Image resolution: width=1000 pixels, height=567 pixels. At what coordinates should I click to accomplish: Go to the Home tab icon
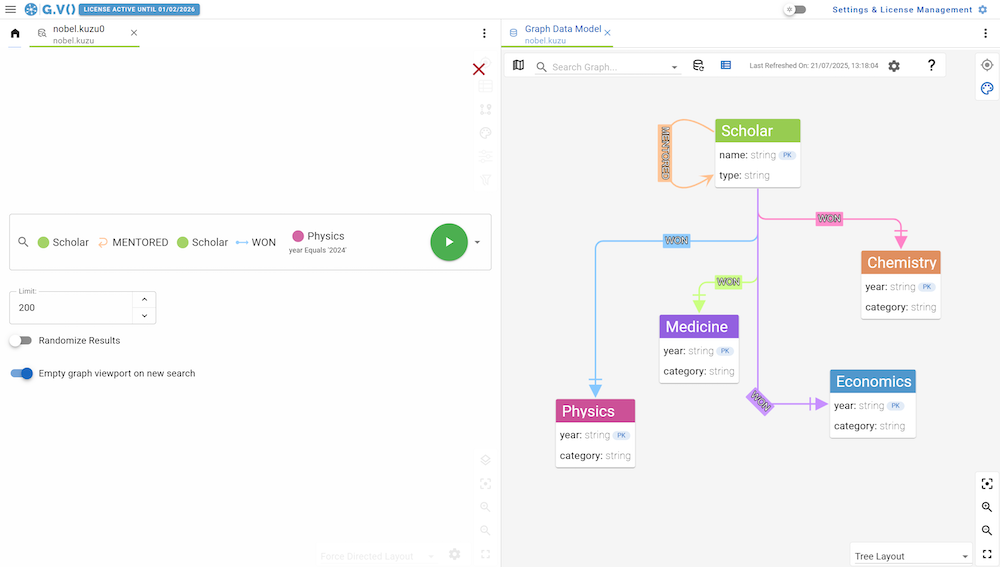(x=15, y=33)
